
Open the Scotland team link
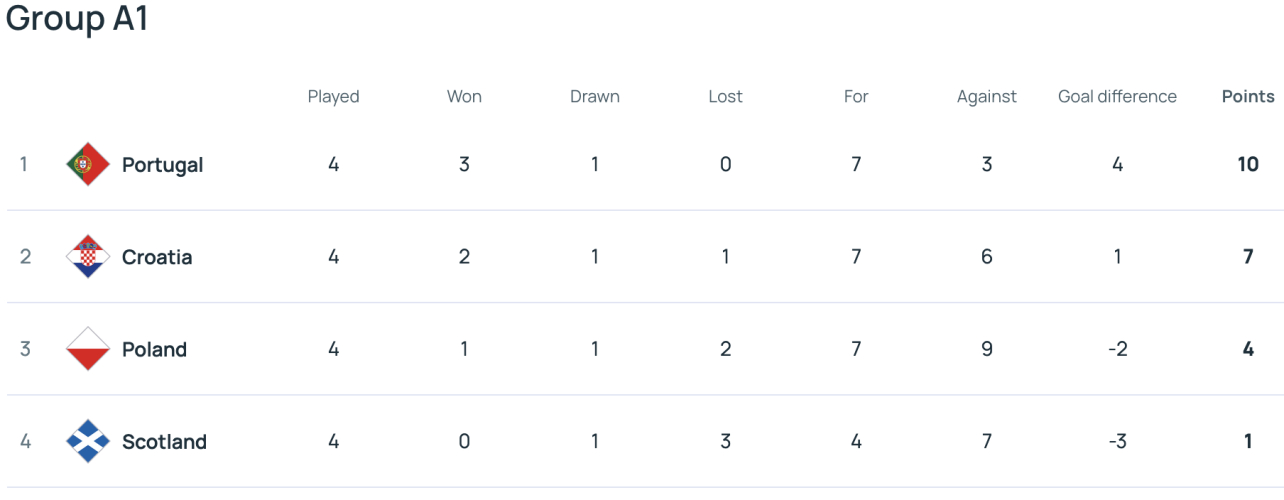(164, 441)
